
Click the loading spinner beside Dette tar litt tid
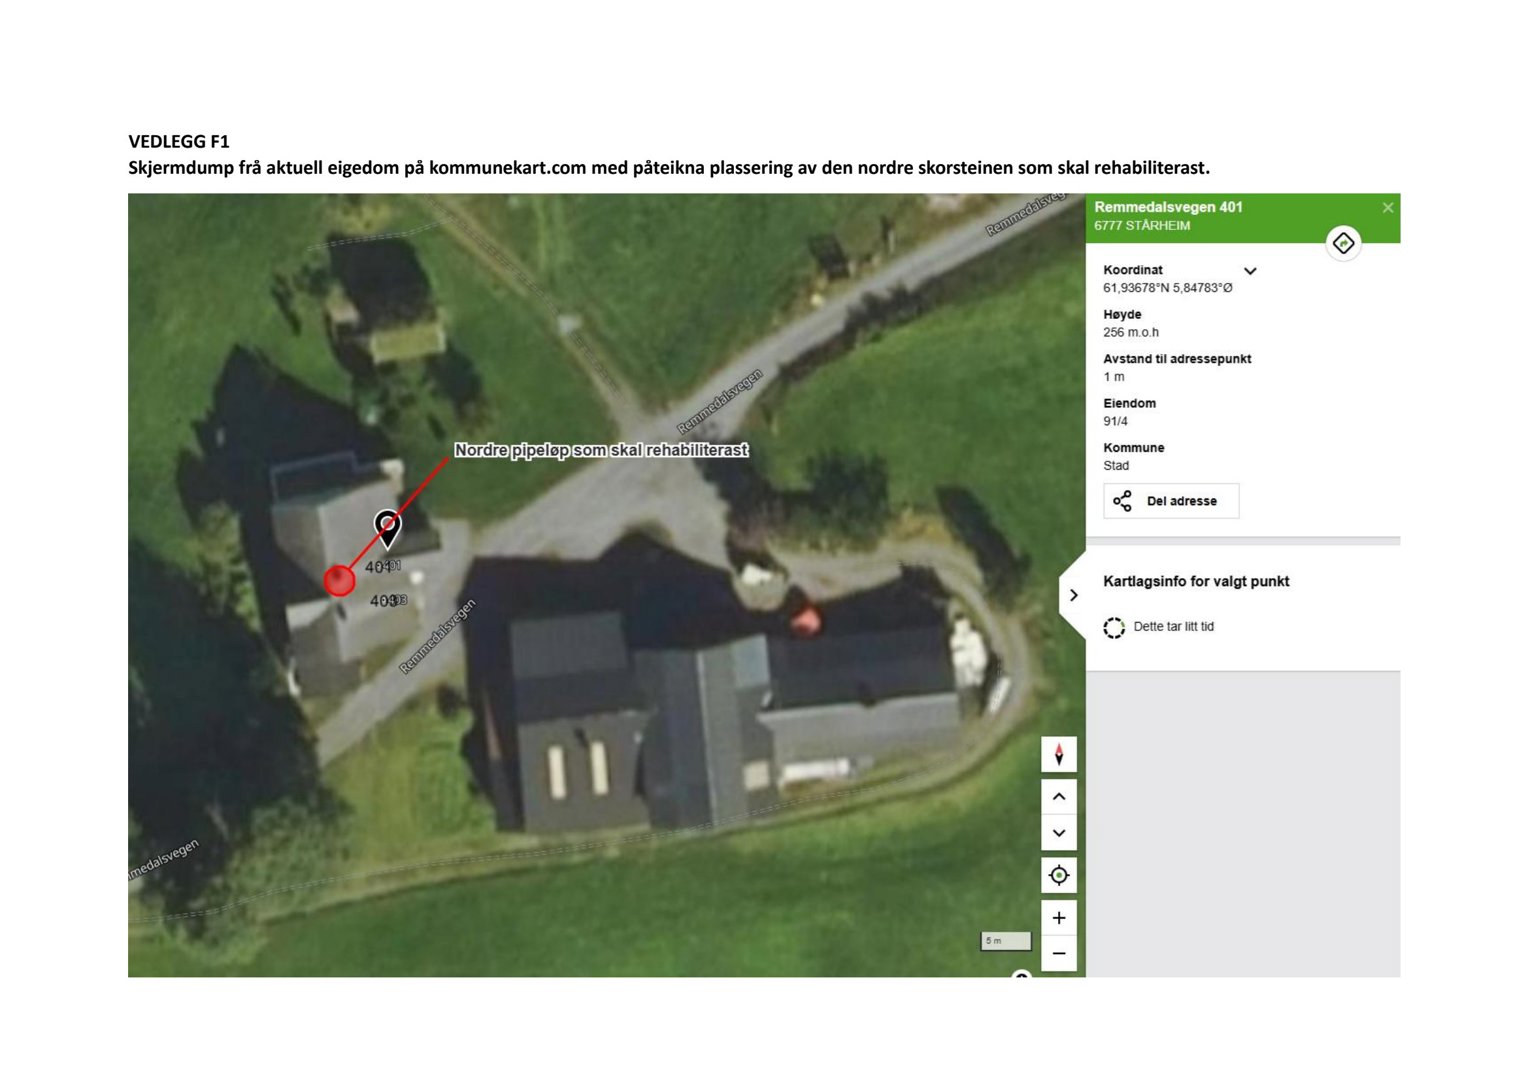coord(1113,627)
